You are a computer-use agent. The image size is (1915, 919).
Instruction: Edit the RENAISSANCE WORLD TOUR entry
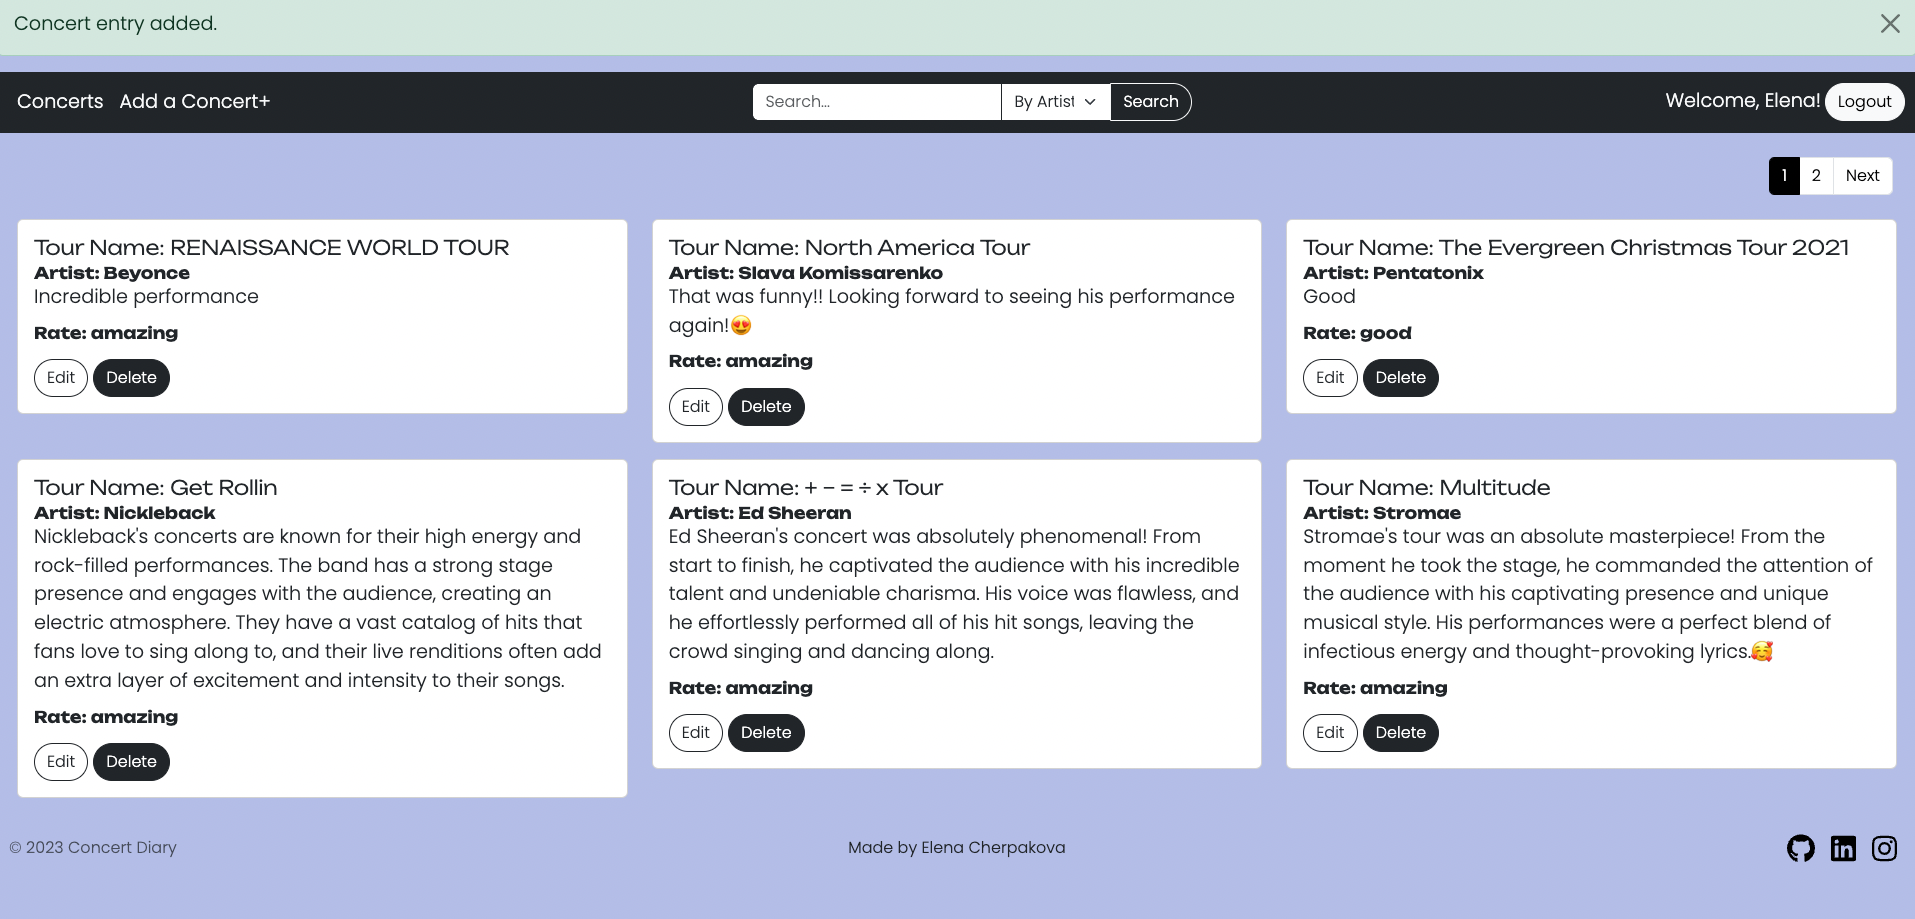(x=61, y=378)
